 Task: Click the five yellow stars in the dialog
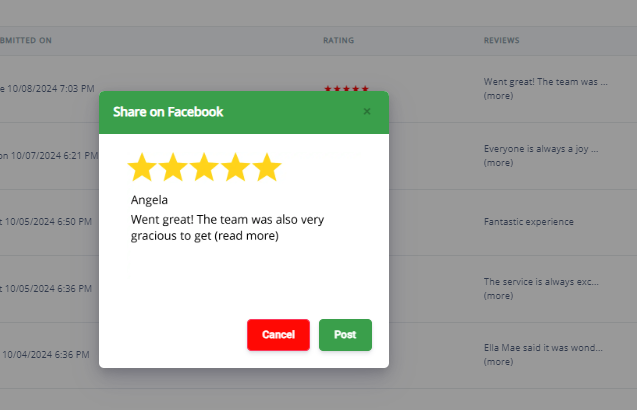204,167
